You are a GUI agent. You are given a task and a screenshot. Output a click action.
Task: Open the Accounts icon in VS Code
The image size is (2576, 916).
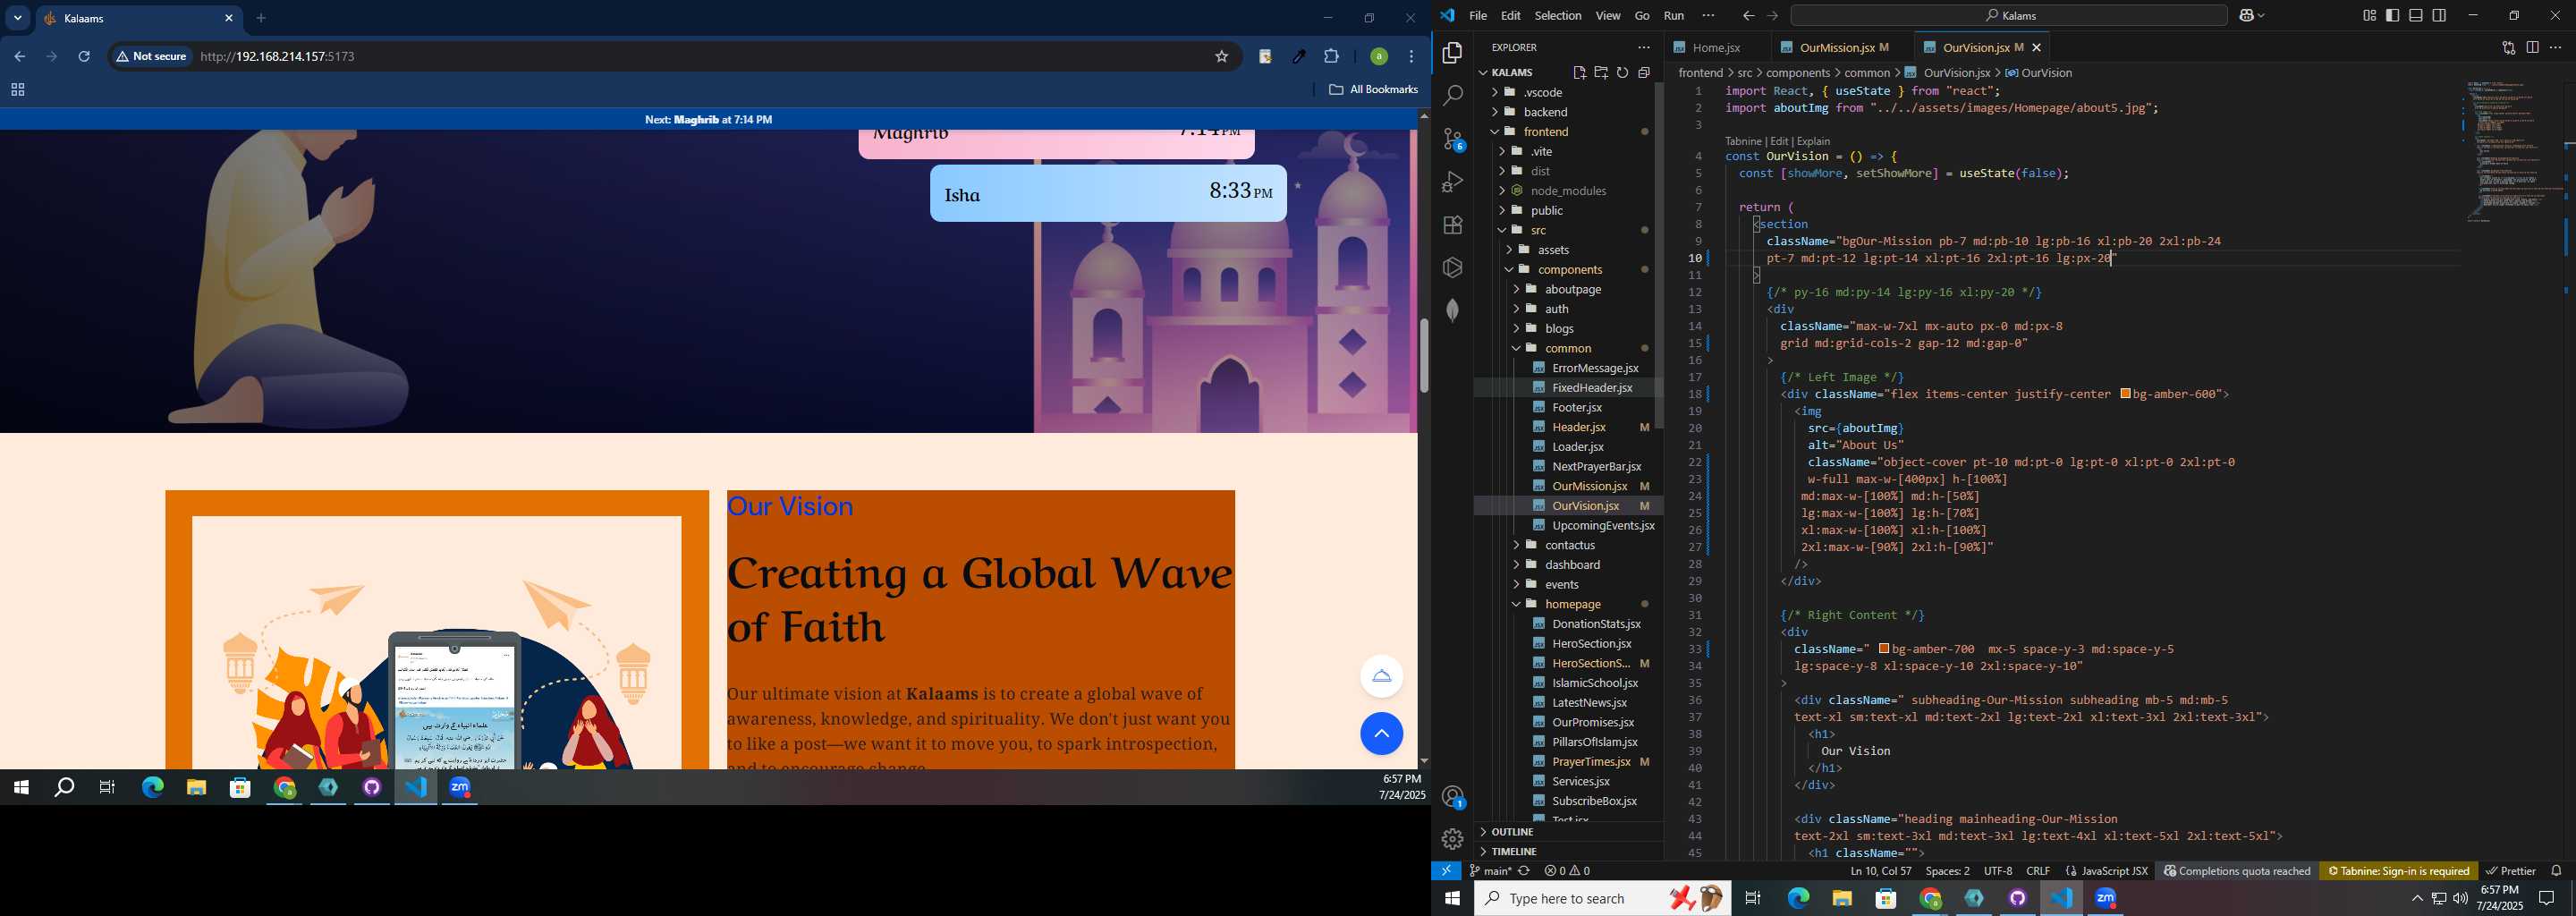click(1453, 797)
